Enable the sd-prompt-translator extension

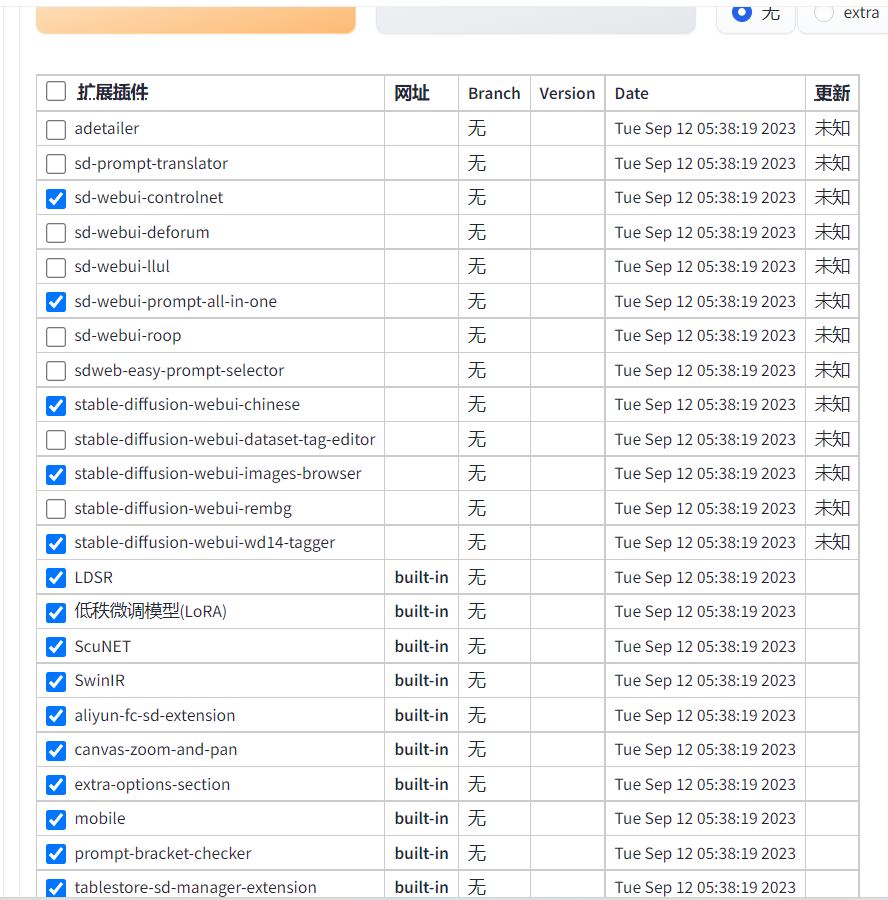point(56,164)
